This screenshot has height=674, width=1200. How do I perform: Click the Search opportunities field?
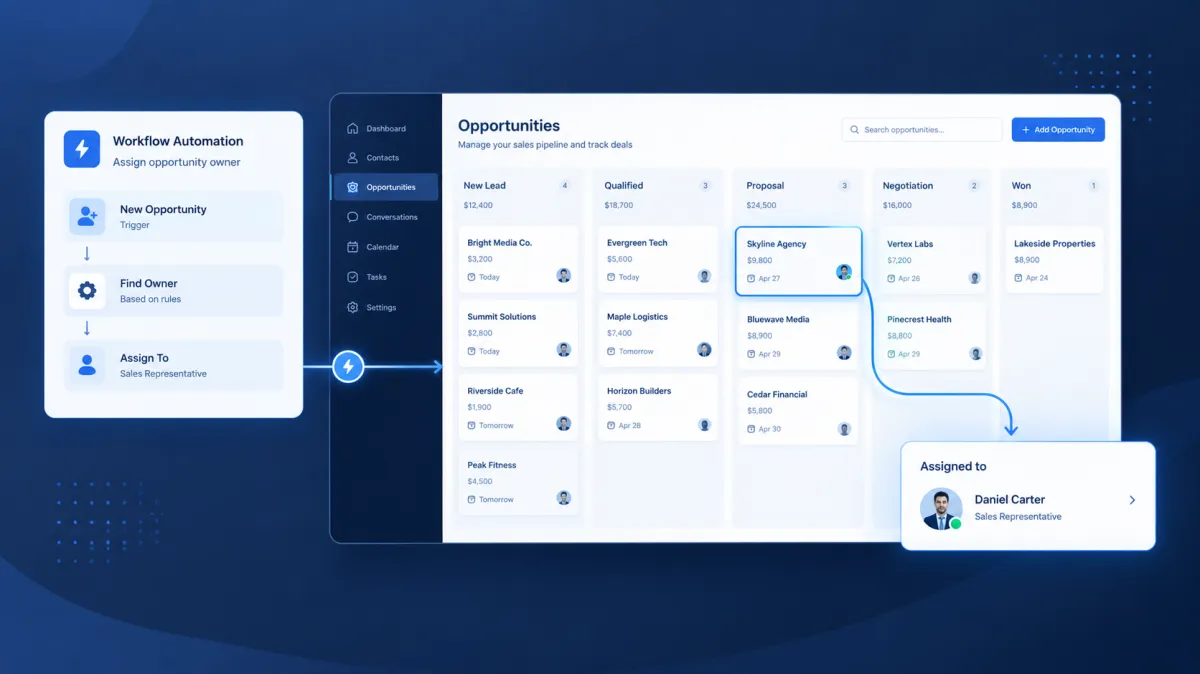click(922, 130)
